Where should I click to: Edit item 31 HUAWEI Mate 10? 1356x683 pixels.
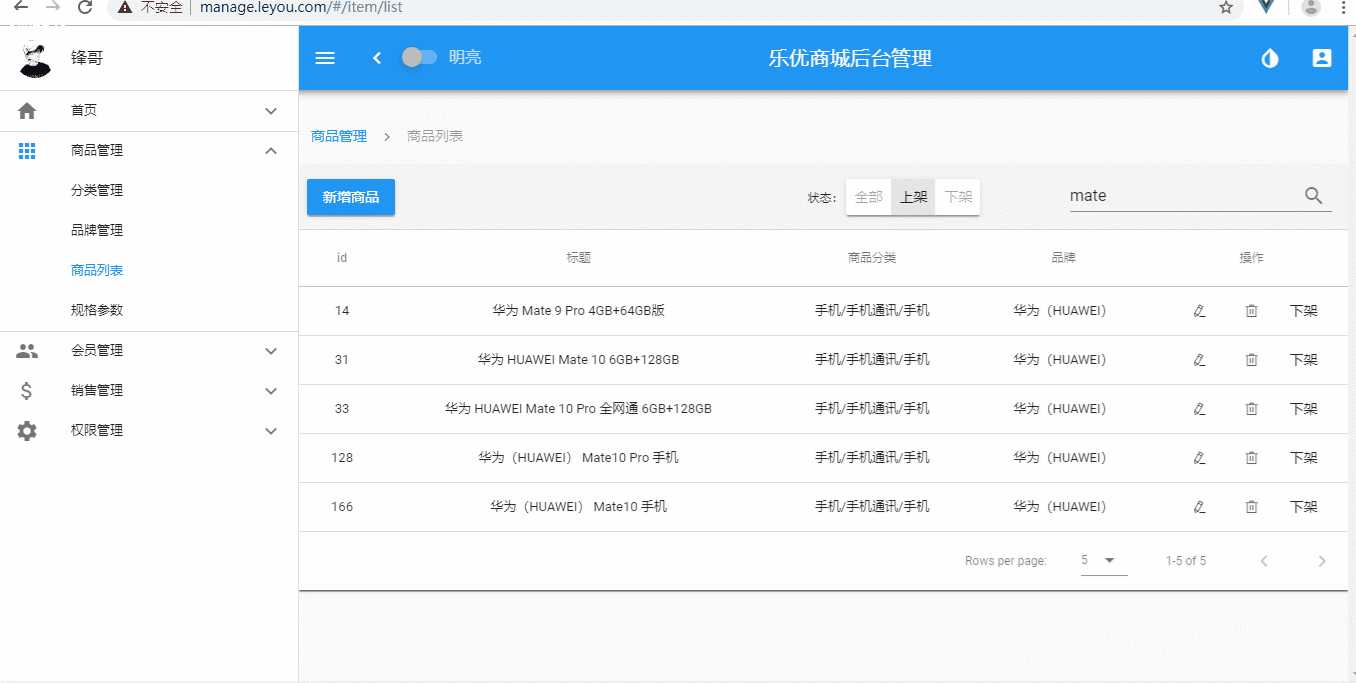[1200, 360]
